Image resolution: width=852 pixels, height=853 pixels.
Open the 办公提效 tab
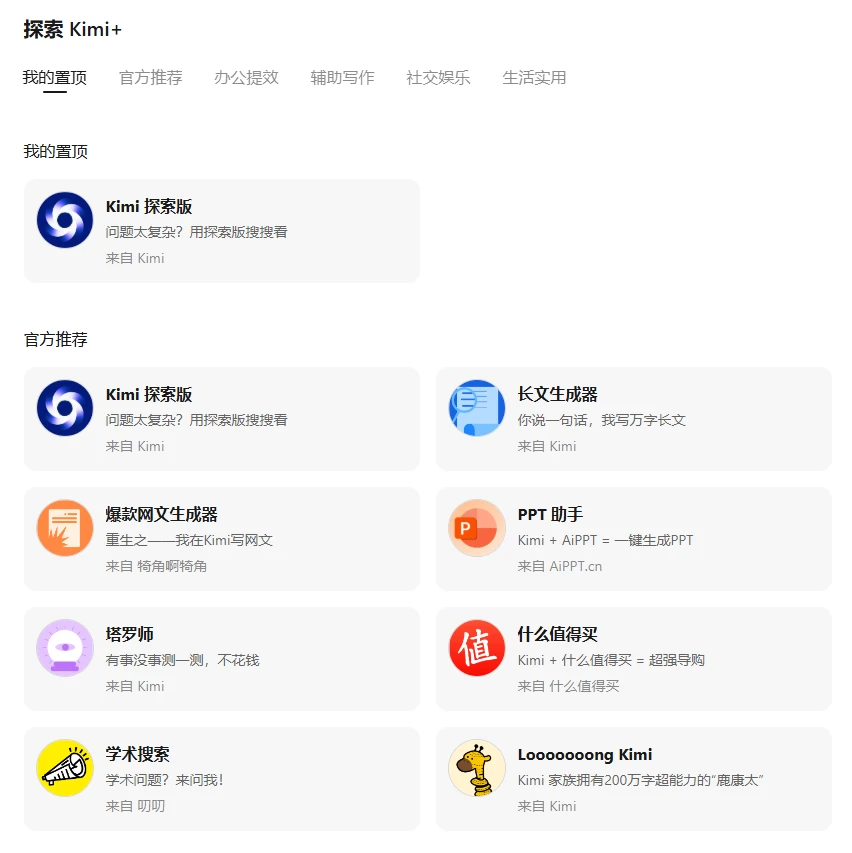click(x=246, y=78)
